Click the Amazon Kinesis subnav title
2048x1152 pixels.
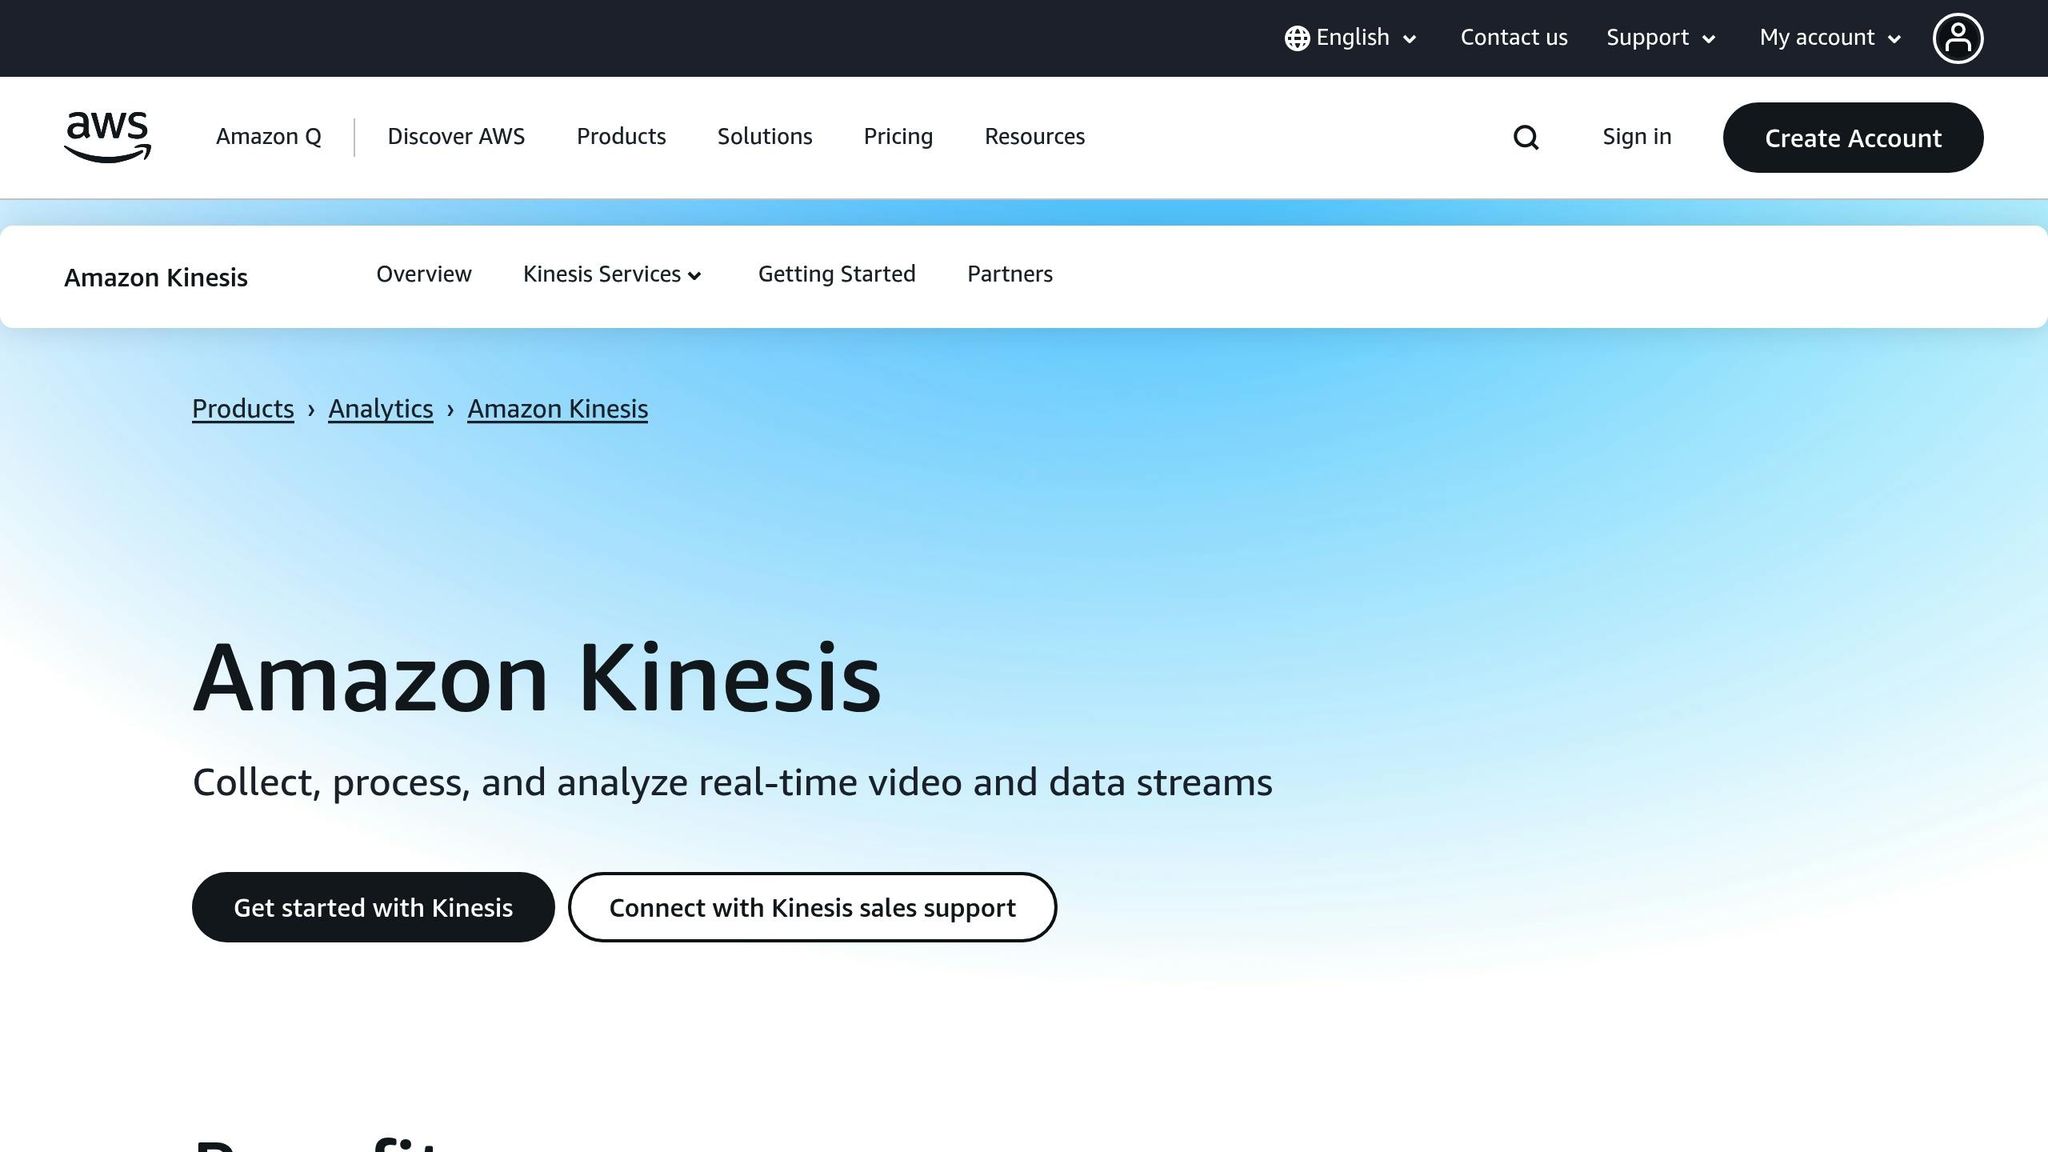point(156,277)
